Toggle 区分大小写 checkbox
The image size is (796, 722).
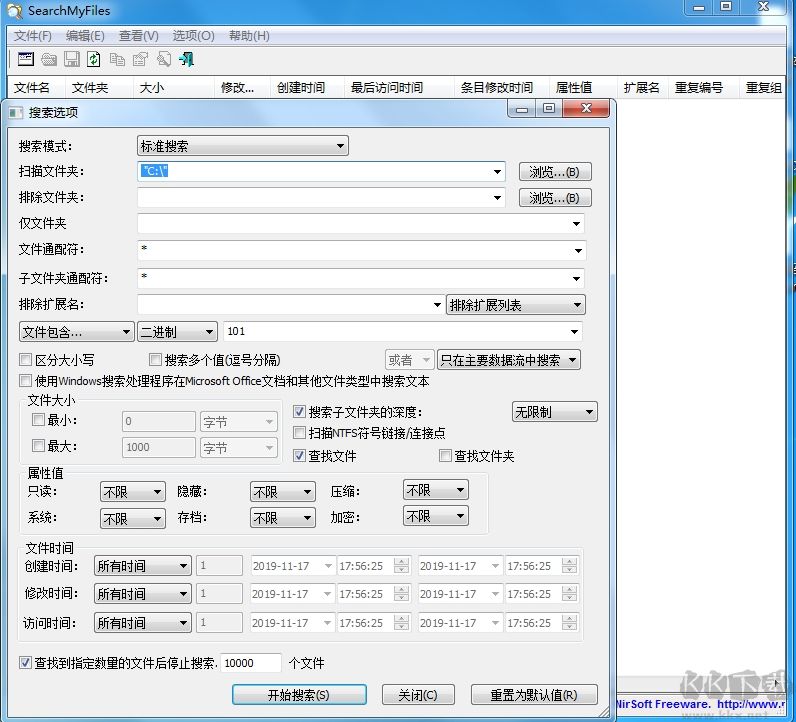(25, 360)
